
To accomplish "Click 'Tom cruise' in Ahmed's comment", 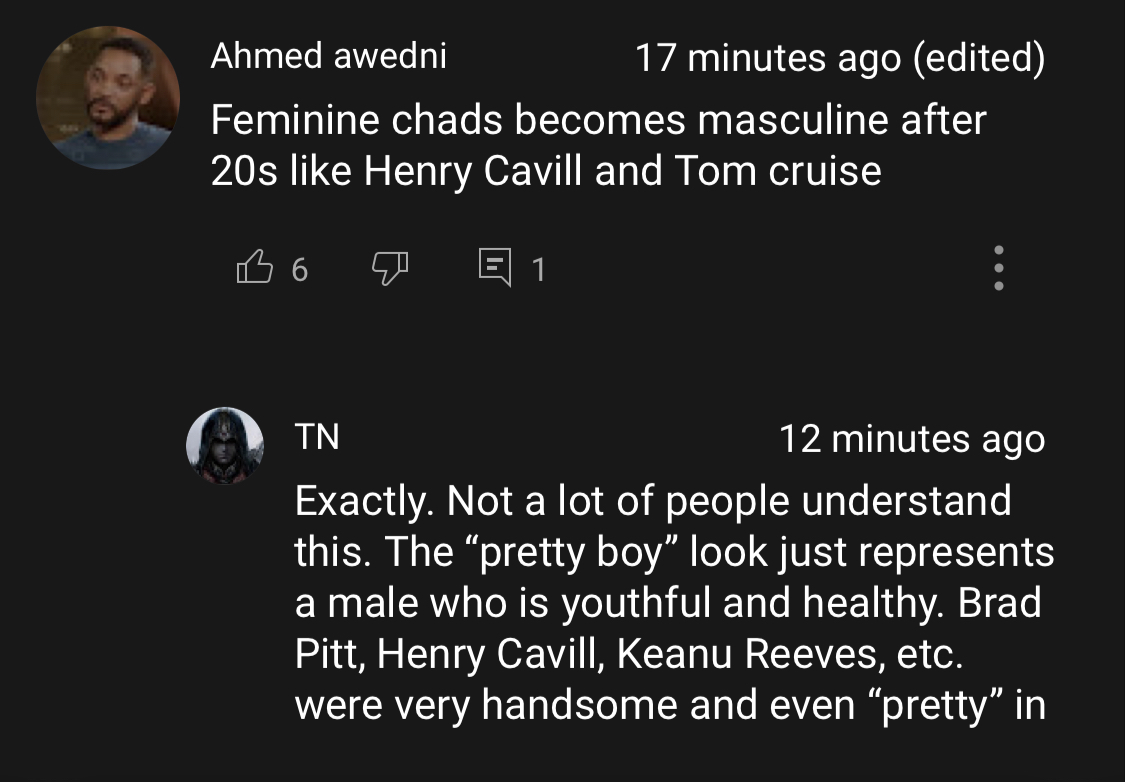I will [x=778, y=171].
